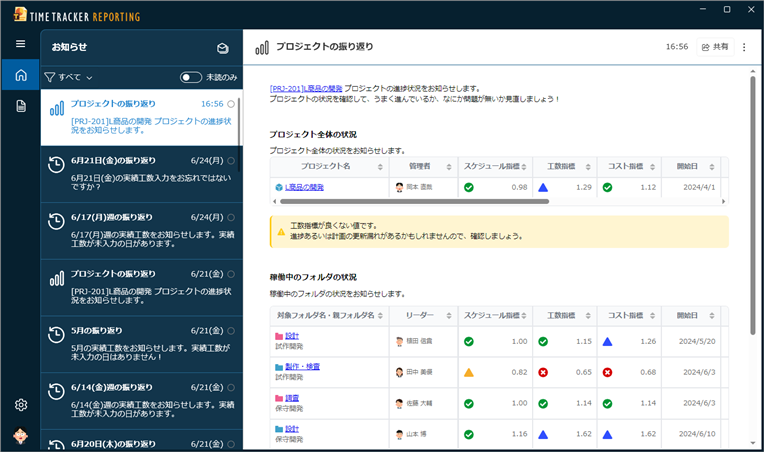Click the filter funnel icon
The width and height of the screenshot is (764, 452).
click(x=49, y=77)
